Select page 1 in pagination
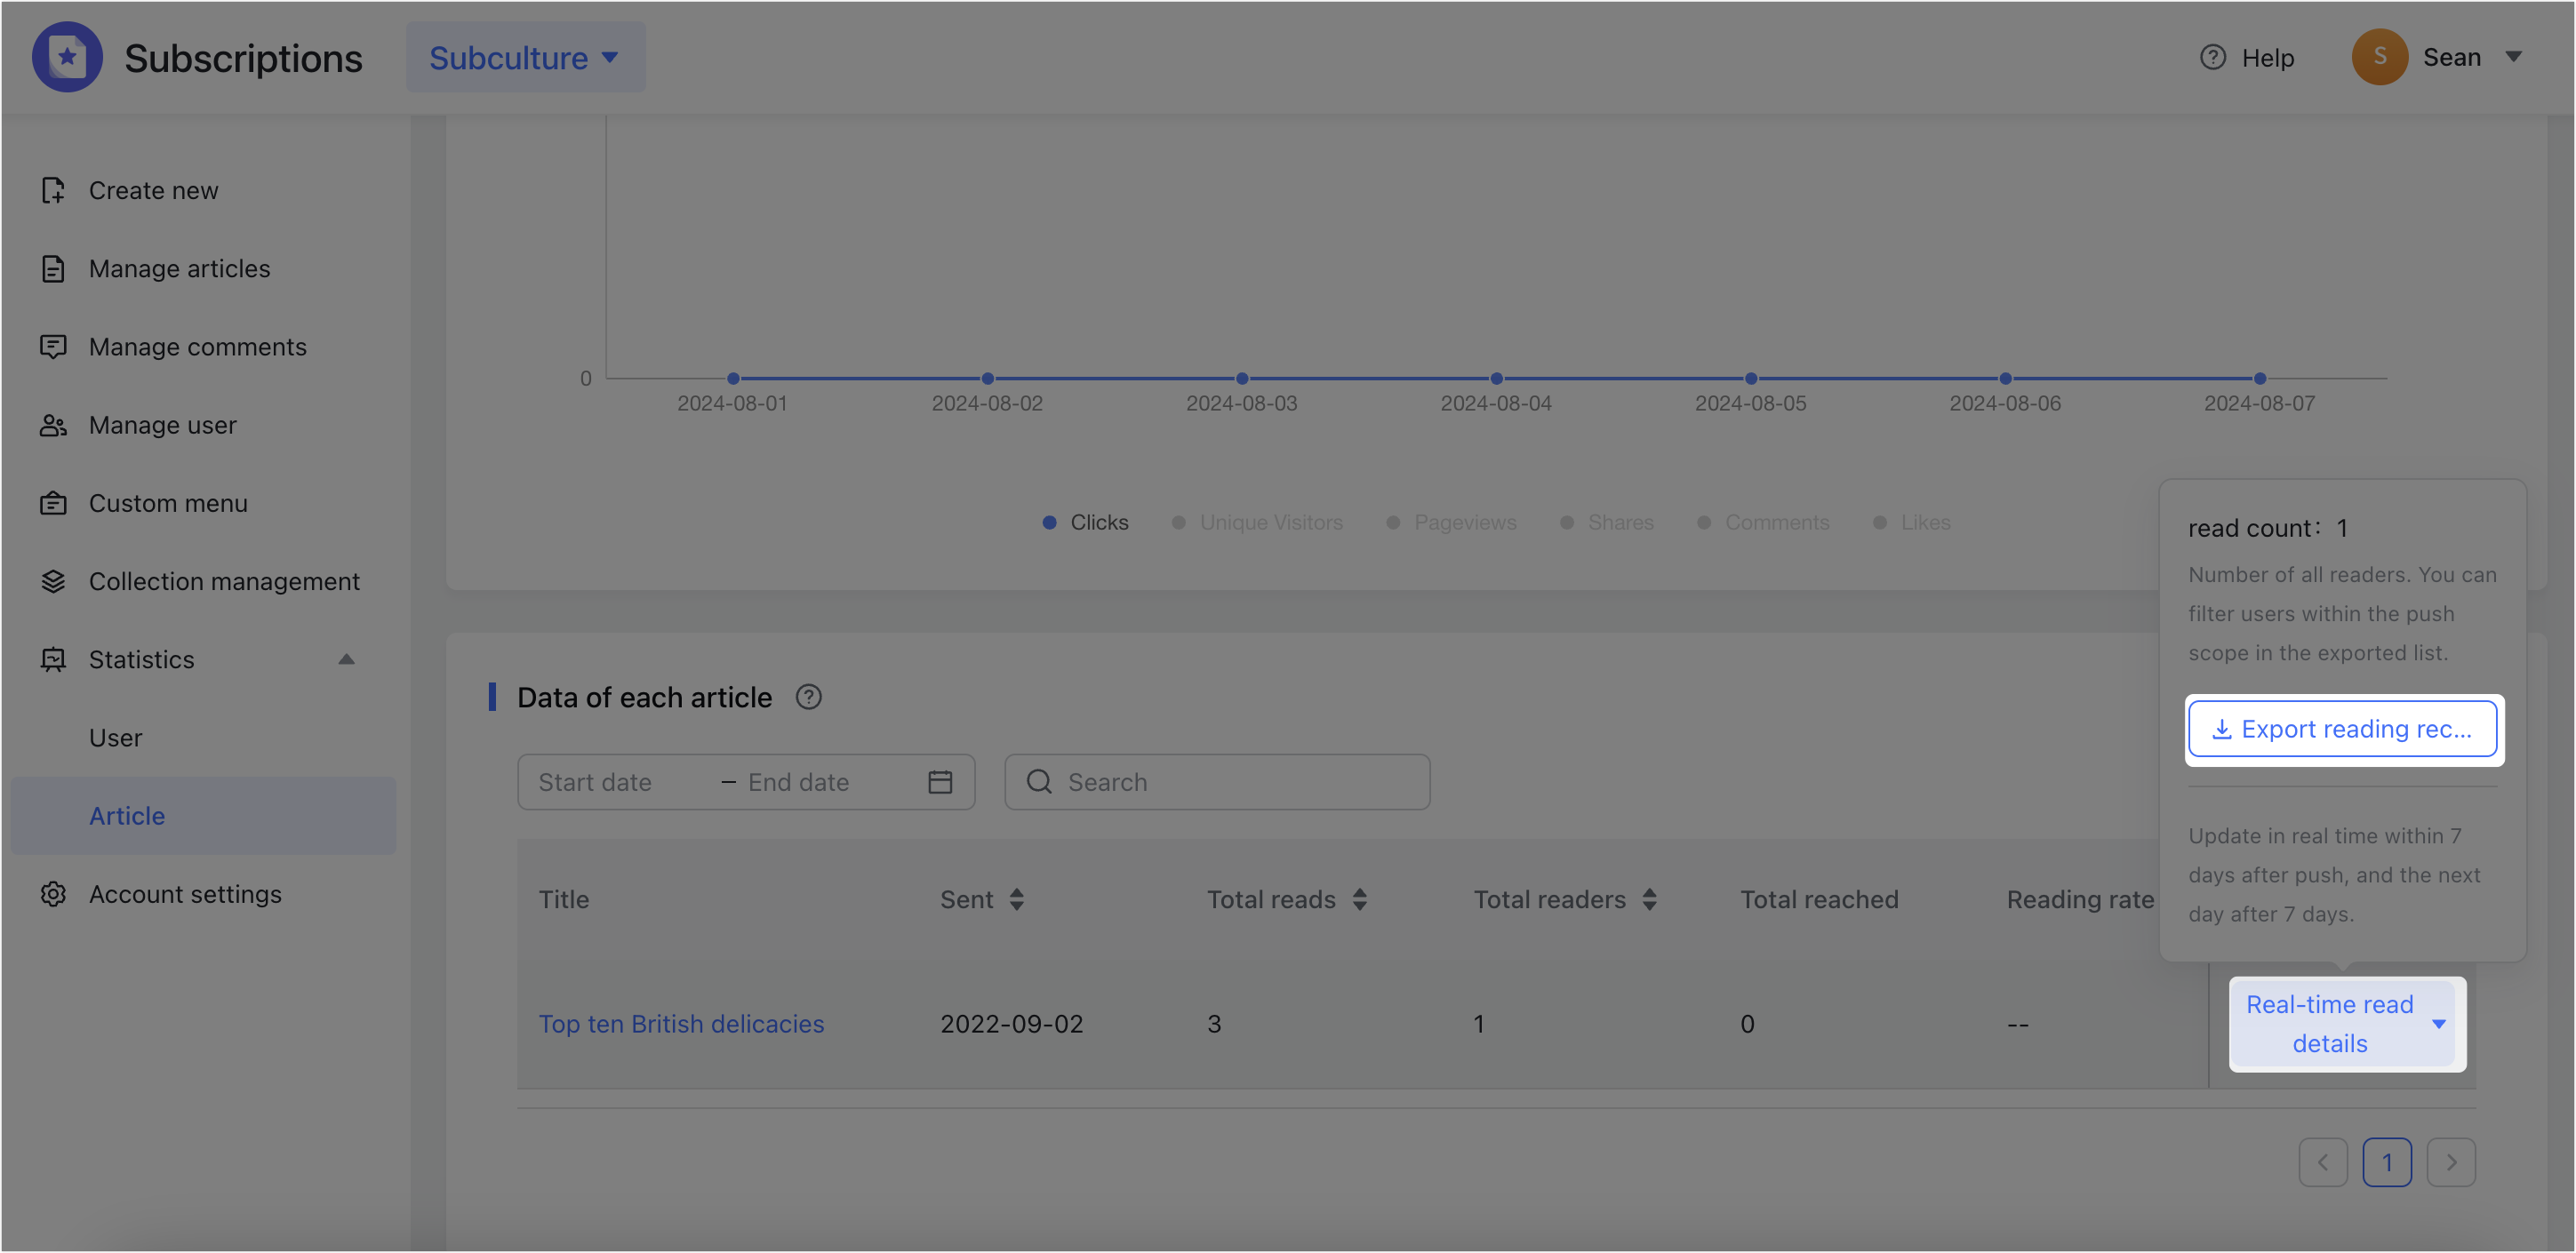Screen dimensions: 2576x1253 [2386, 1162]
